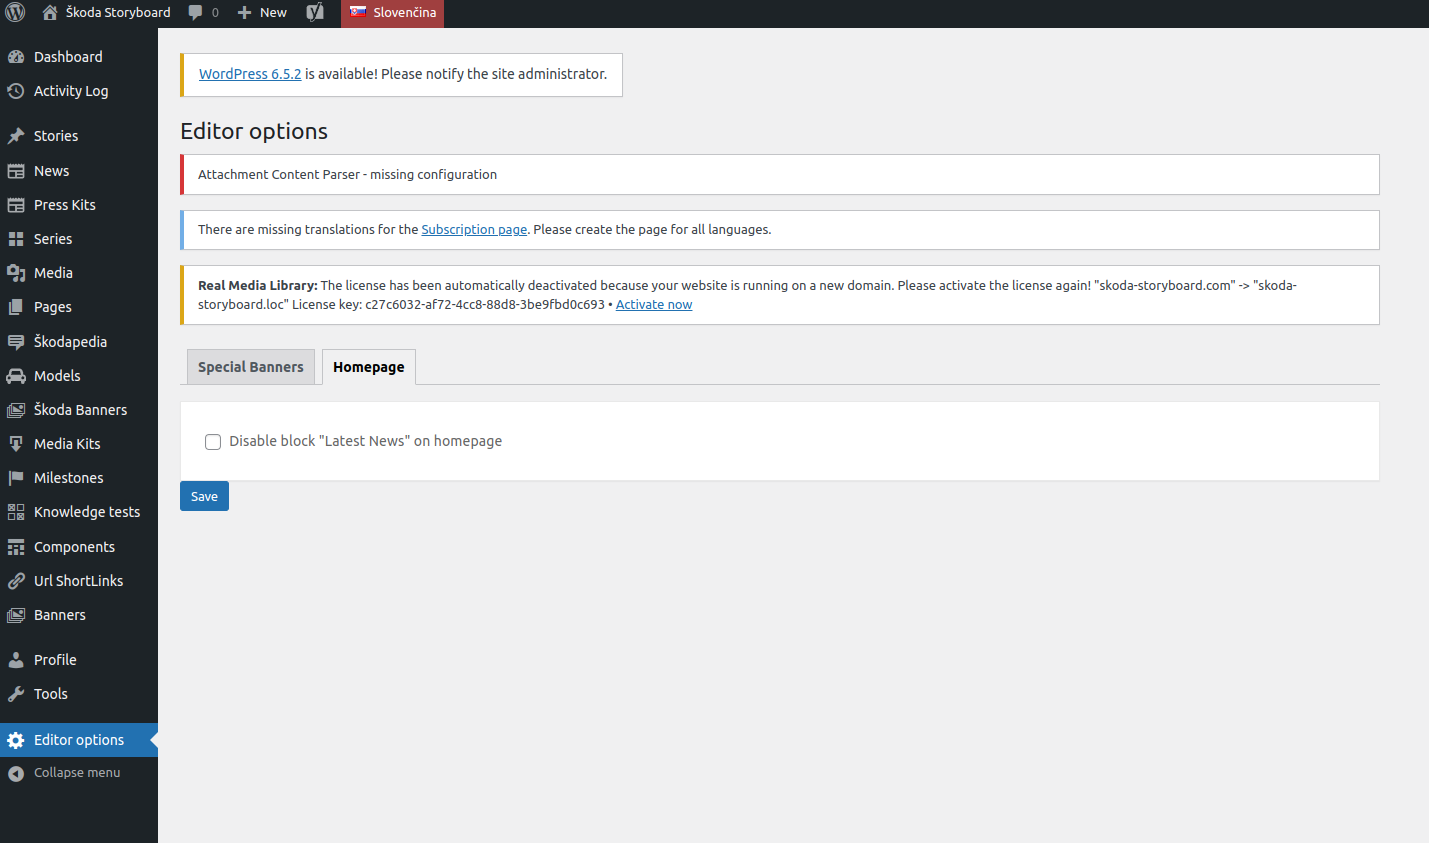Viewport: 1429px width, 843px height.
Task: Open the Editor options menu item
Action: click(x=79, y=740)
